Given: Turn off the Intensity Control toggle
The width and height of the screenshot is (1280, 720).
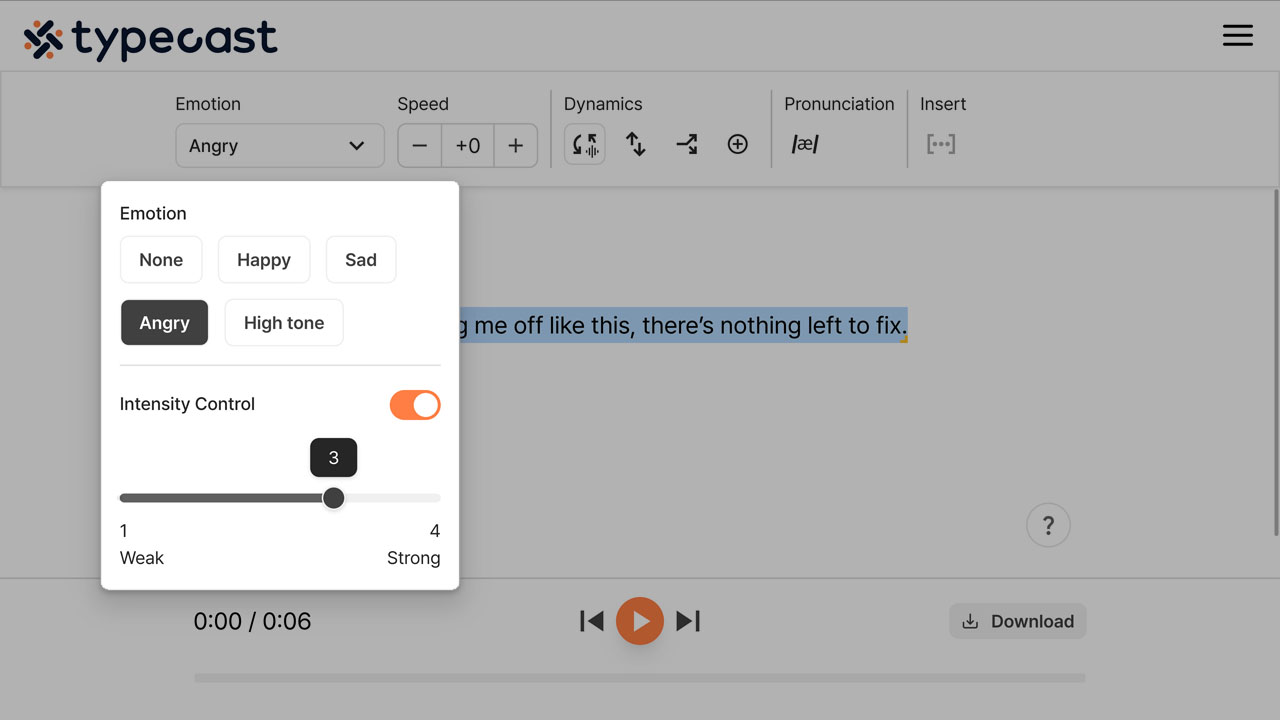Looking at the screenshot, I should 415,405.
